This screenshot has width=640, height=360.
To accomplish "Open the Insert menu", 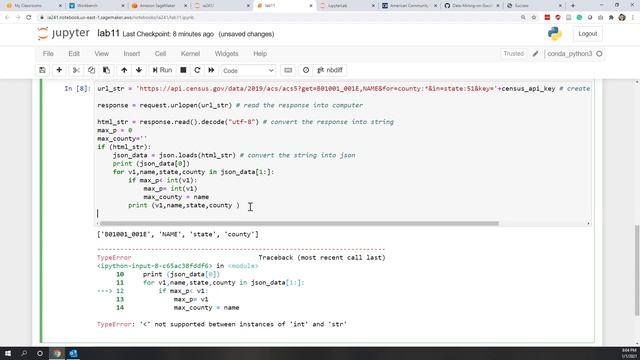I will click(x=131, y=53).
